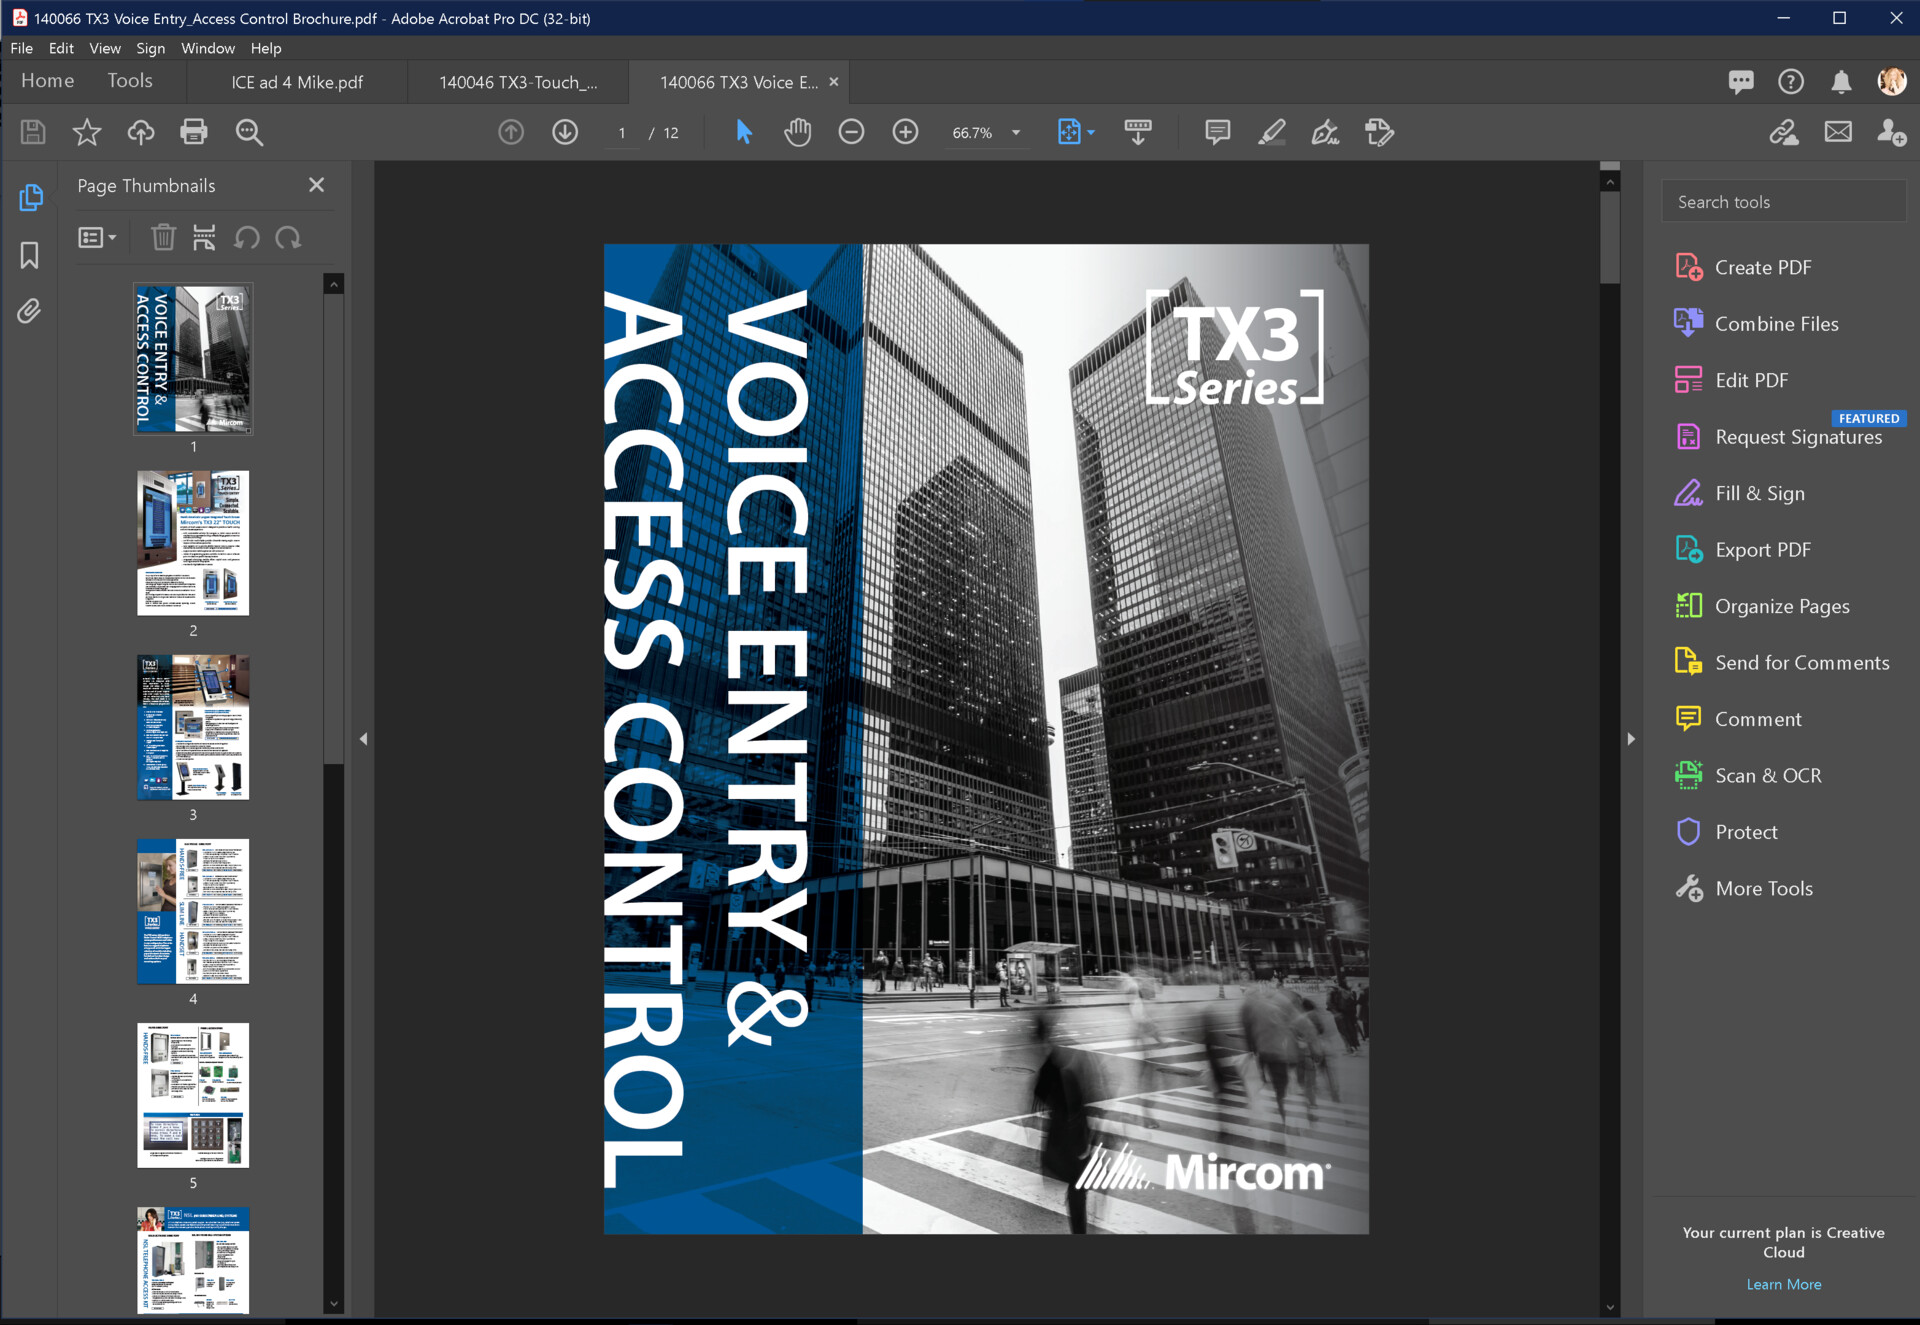Open the Combine Files tool
Viewport: 1920px width, 1325px height.
coord(1775,323)
